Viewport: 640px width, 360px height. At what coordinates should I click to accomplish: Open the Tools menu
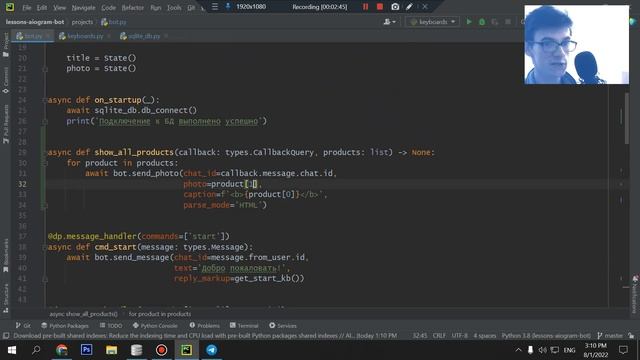coord(174,7)
